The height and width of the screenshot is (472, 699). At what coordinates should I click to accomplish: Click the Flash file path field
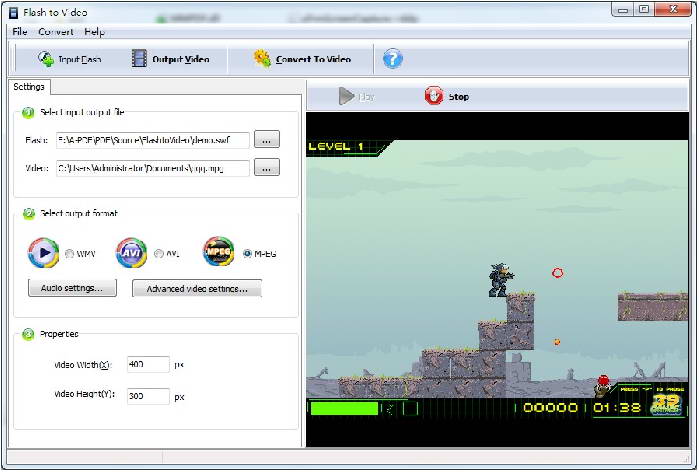(x=153, y=140)
